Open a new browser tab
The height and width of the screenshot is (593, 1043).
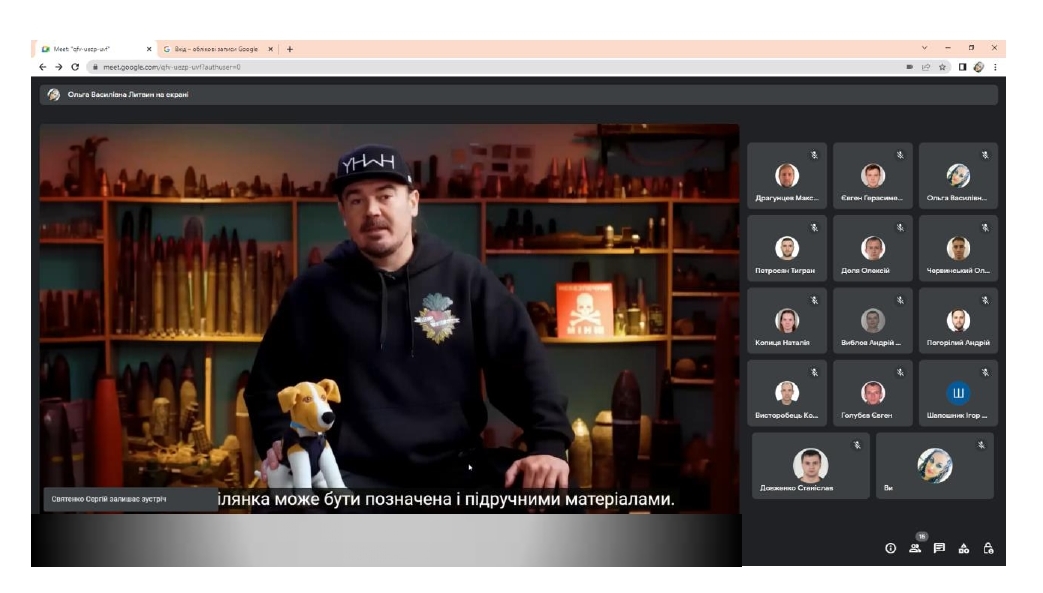[x=290, y=48]
